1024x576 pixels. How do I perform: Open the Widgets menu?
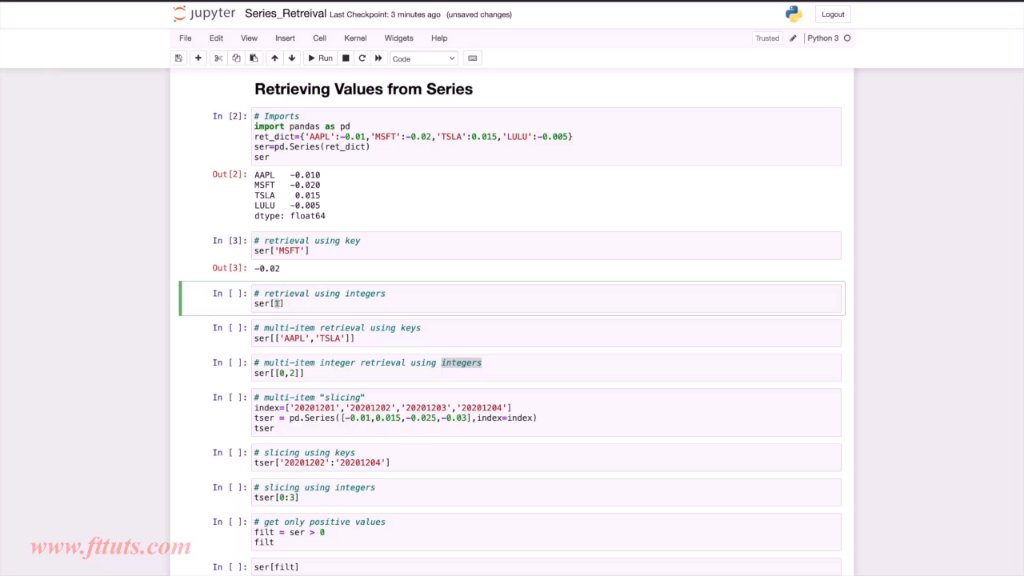pyautogui.click(x=398, y=38)
